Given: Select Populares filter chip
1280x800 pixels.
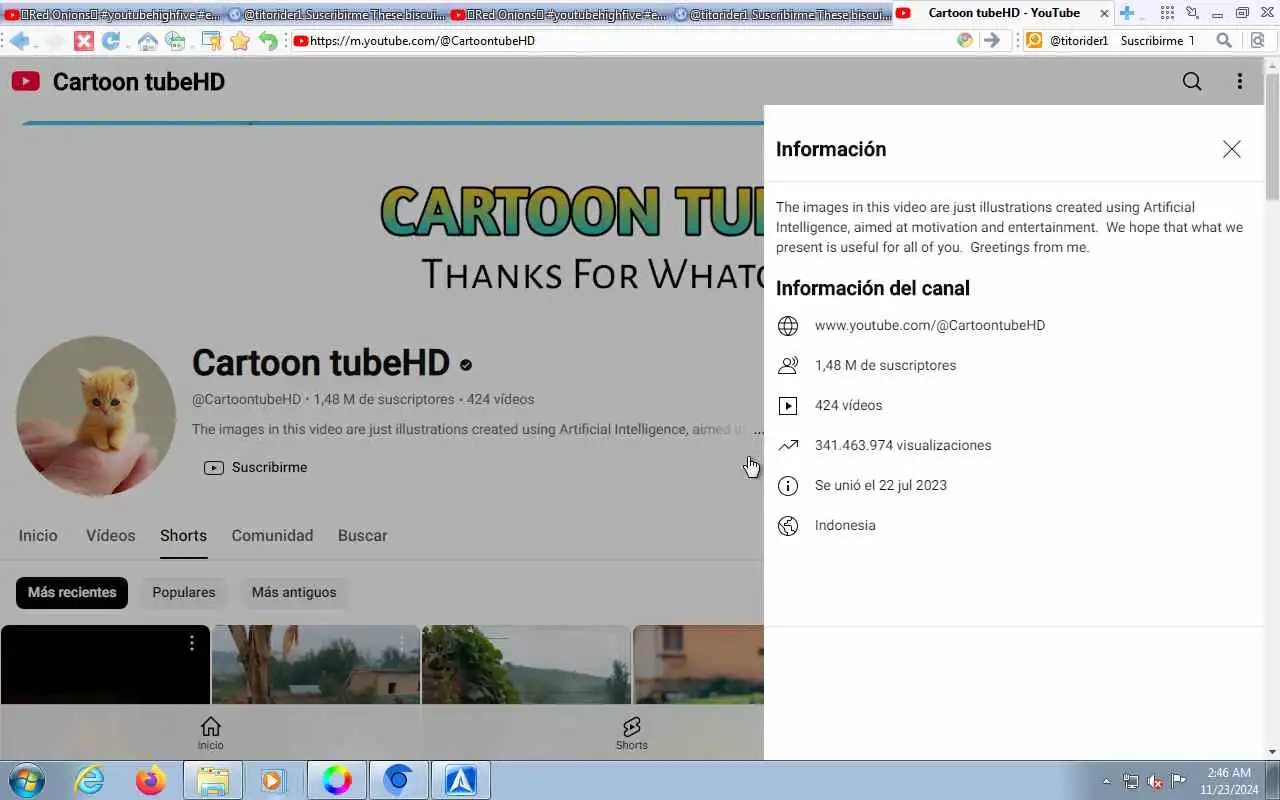Looking at the screenshot, I should point(184,593).
